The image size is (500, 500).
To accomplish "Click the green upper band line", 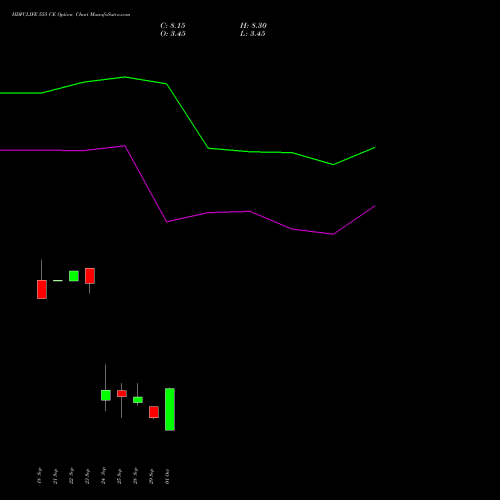I will click(x=187, y=116).
